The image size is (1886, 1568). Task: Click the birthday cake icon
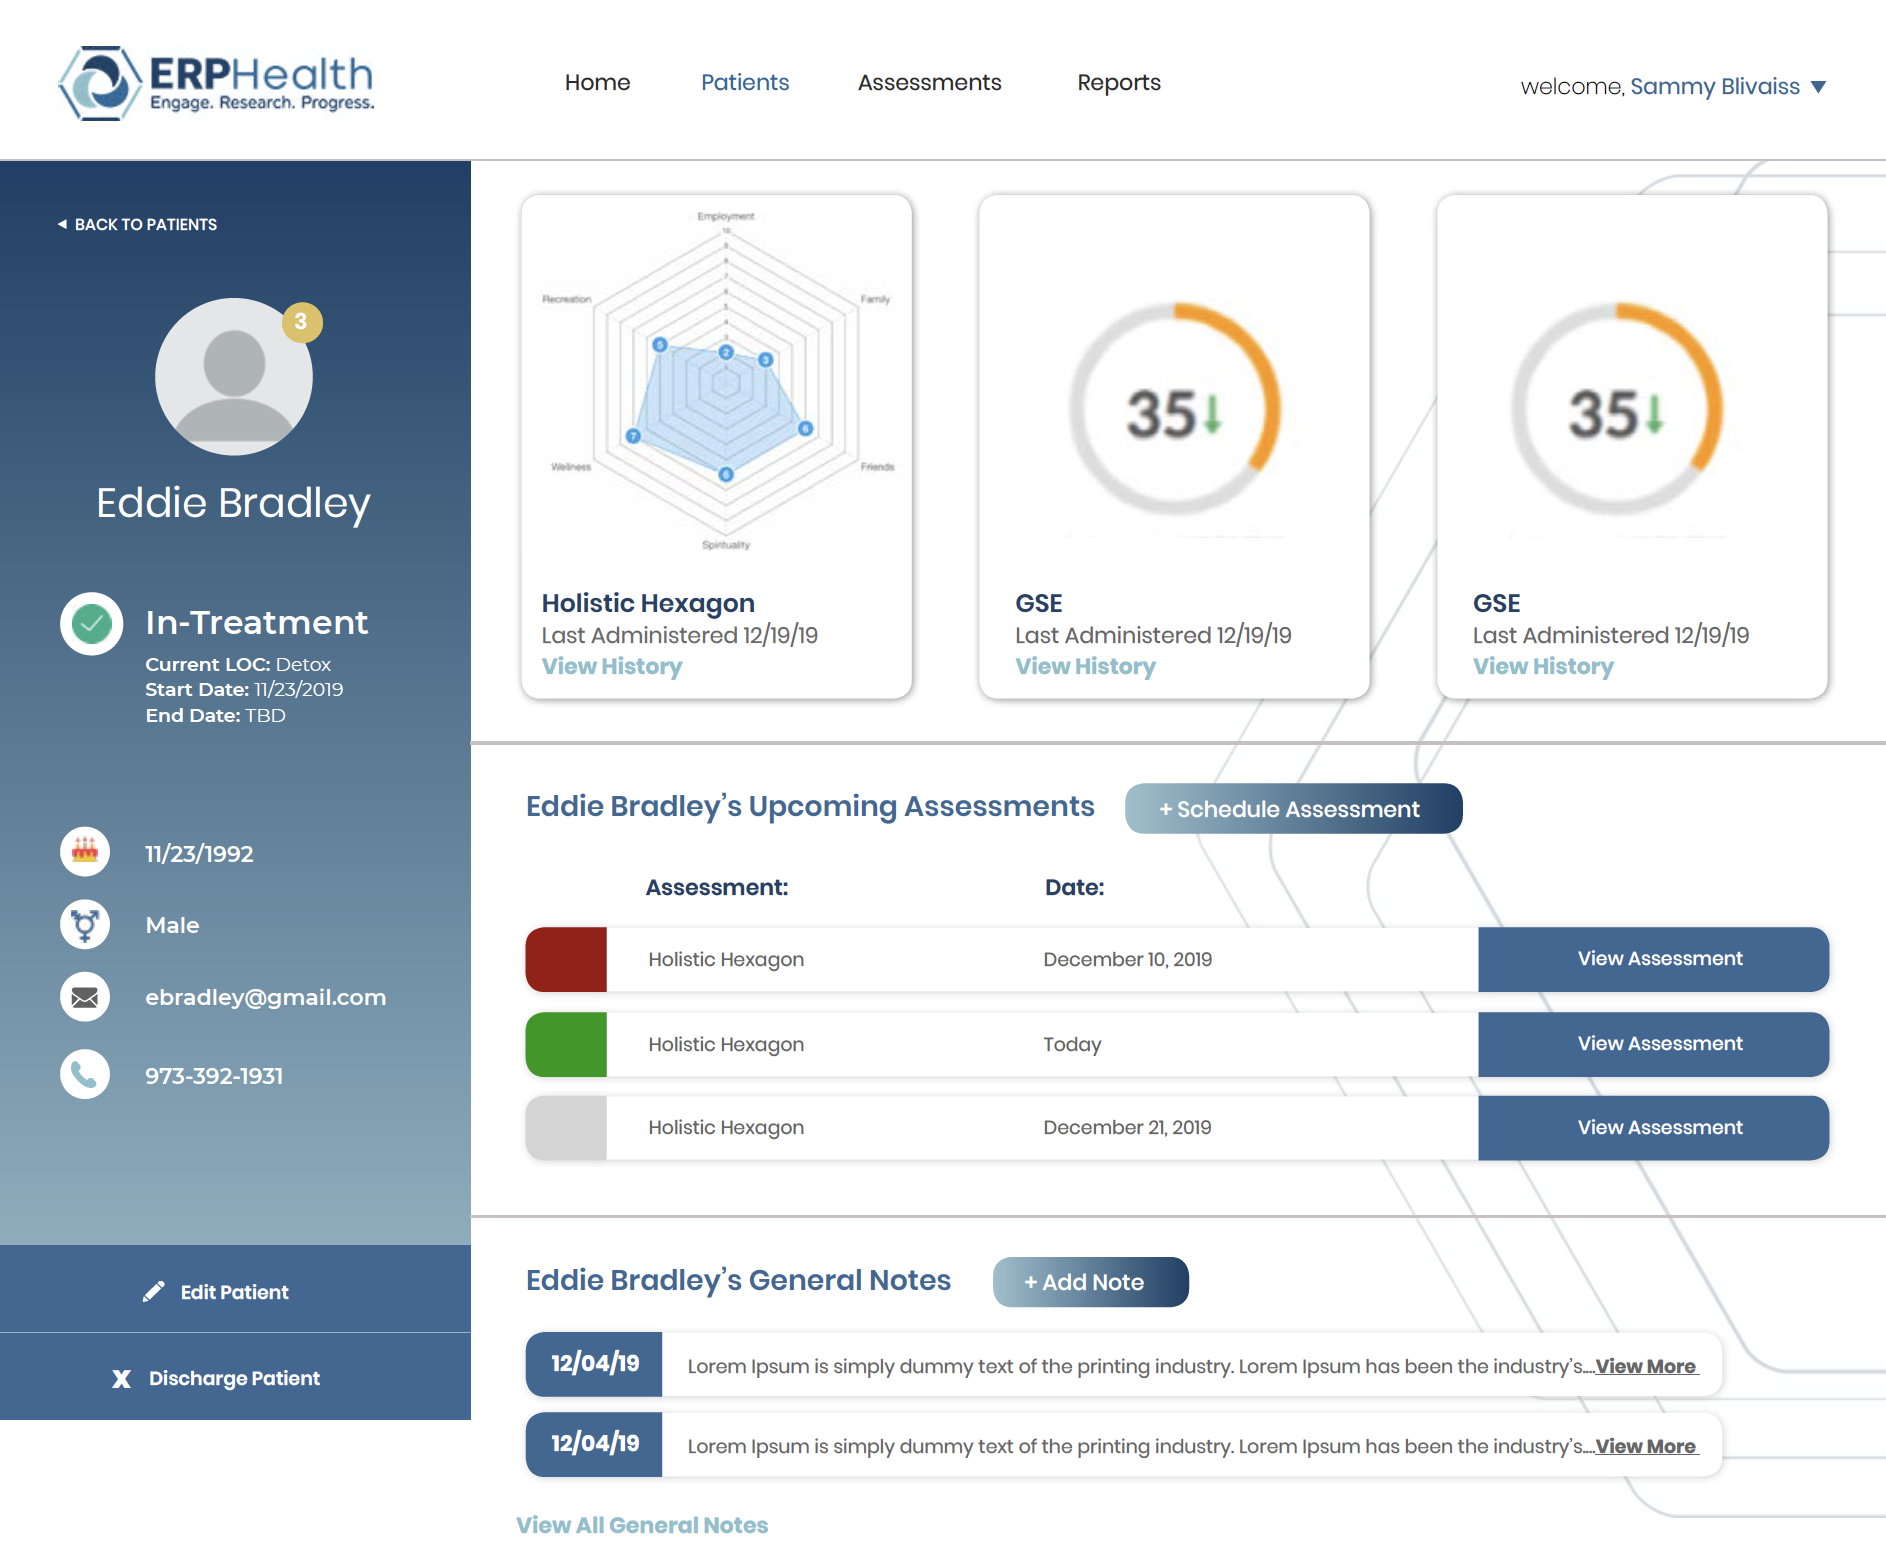coord(85,852)
